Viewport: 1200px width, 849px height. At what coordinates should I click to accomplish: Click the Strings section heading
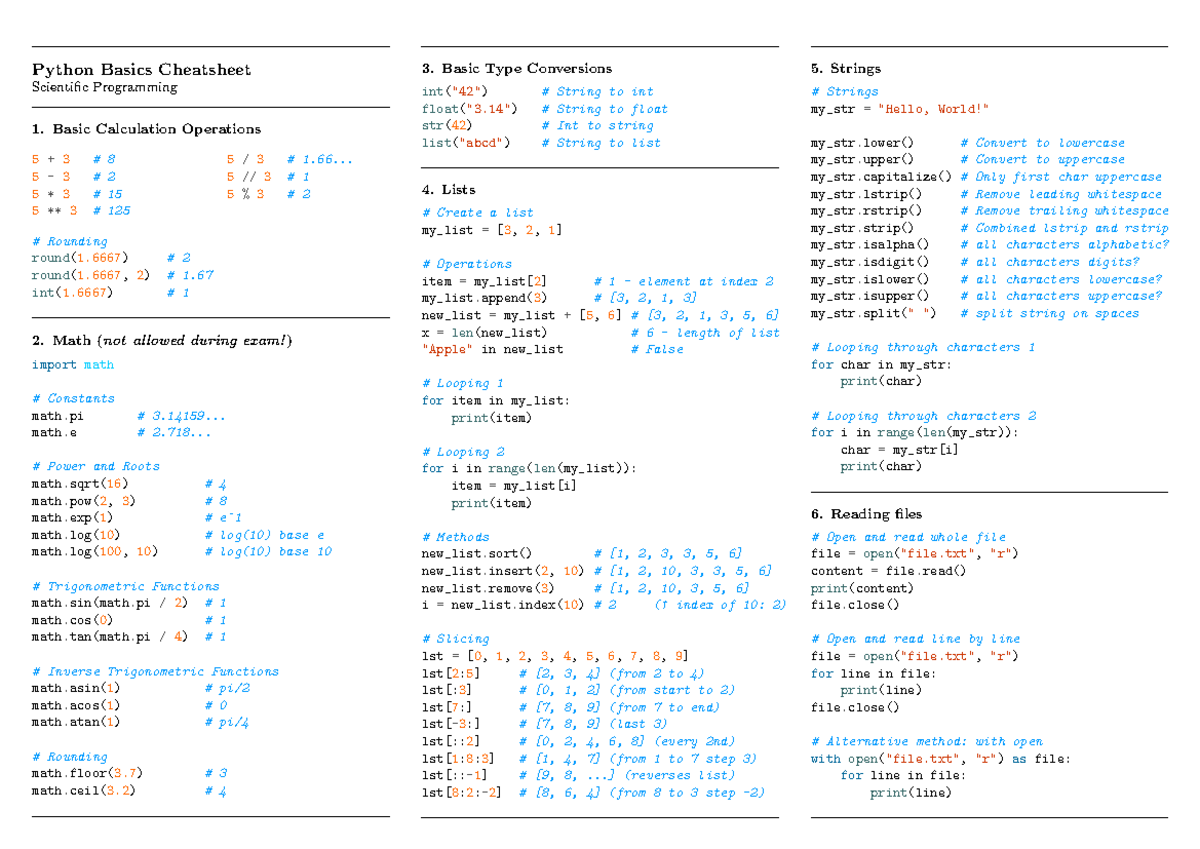point(846,69)
